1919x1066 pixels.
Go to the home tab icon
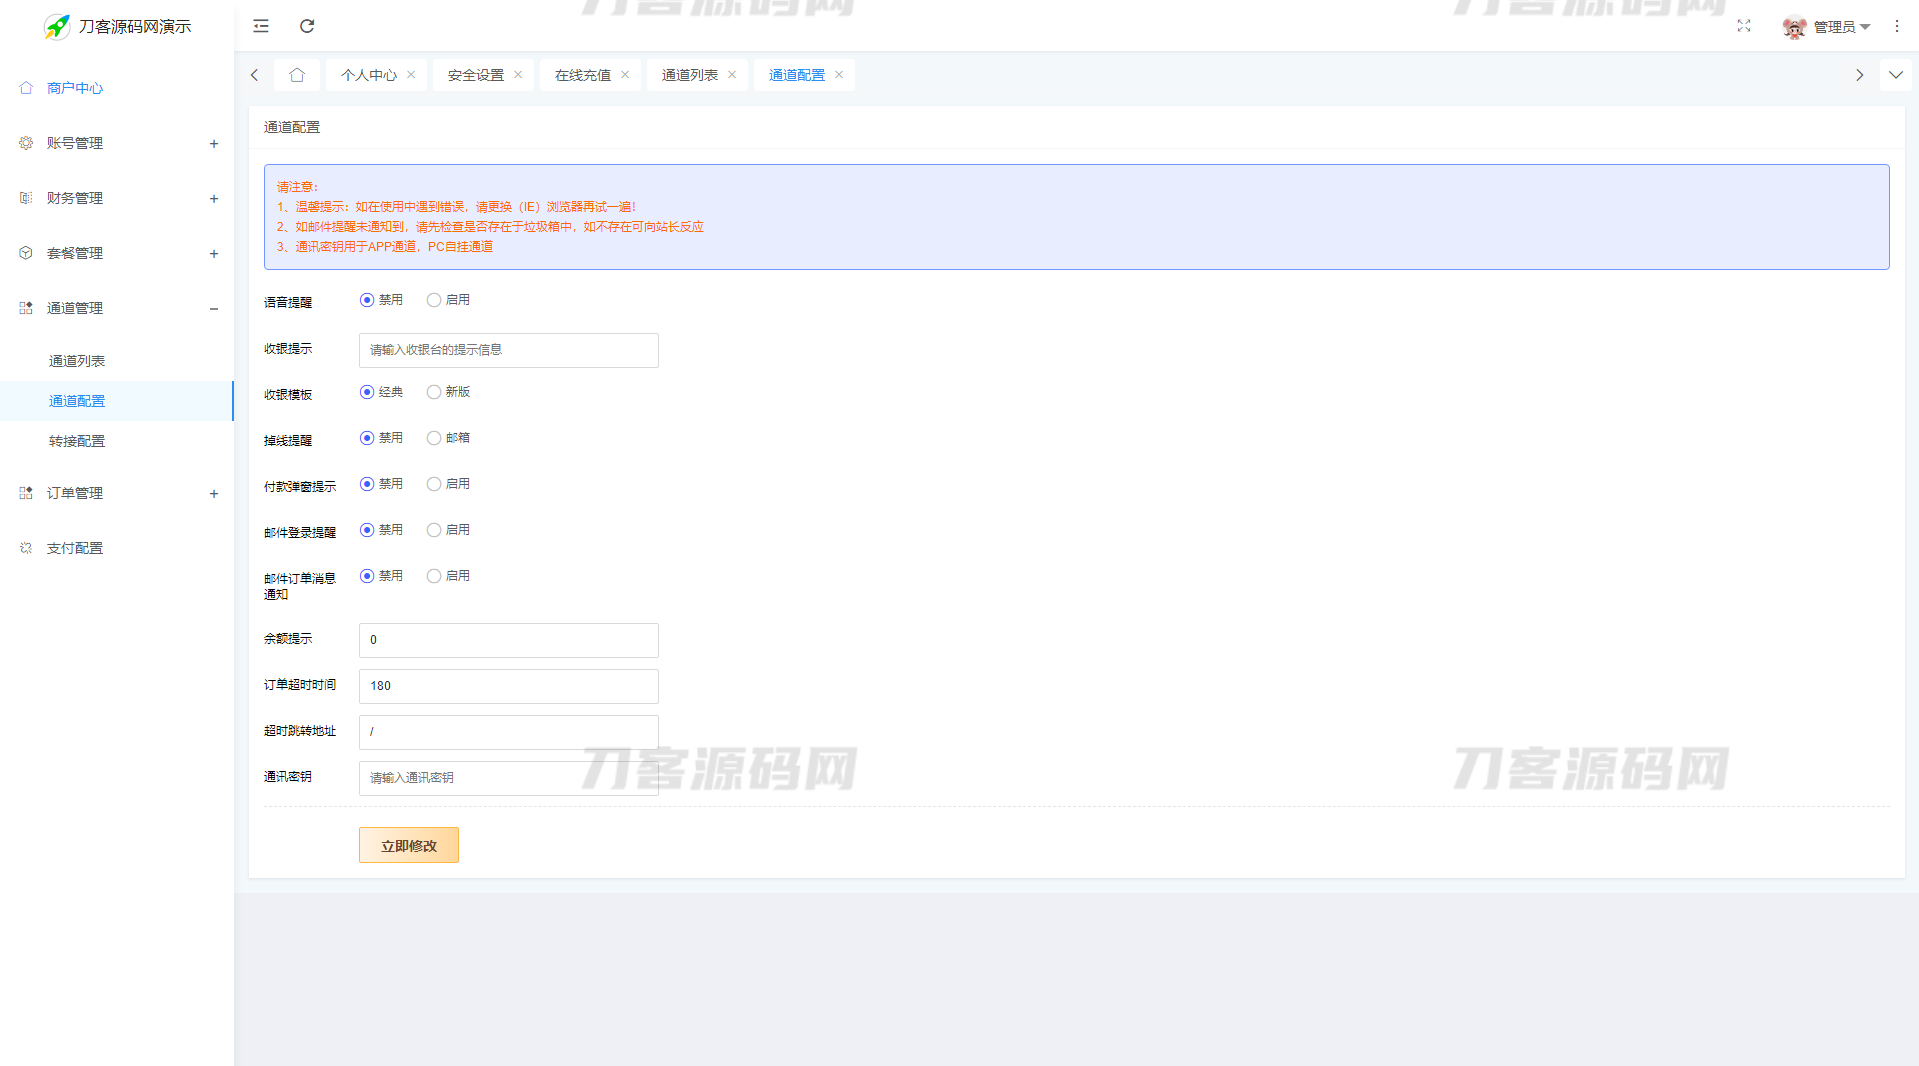click(x=297, y=75)
